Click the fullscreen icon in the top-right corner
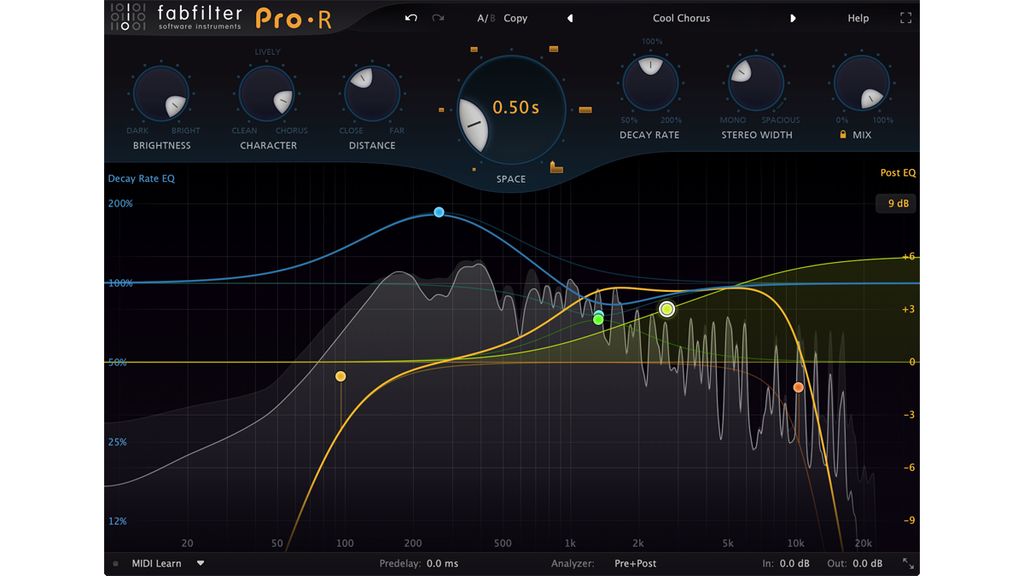 click(905, 17)
